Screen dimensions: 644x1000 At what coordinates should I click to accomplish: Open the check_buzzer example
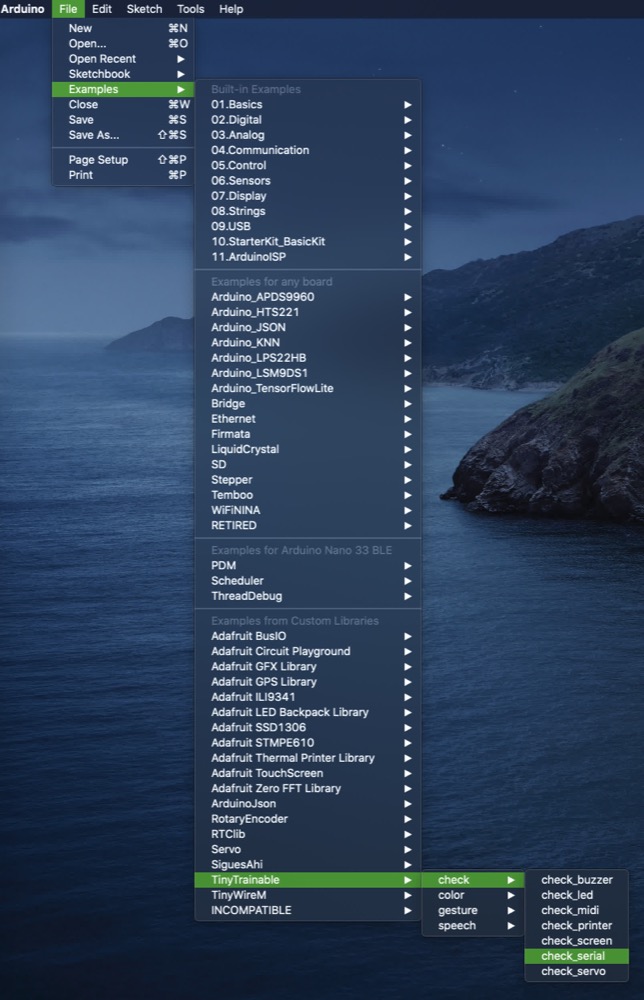576,880
